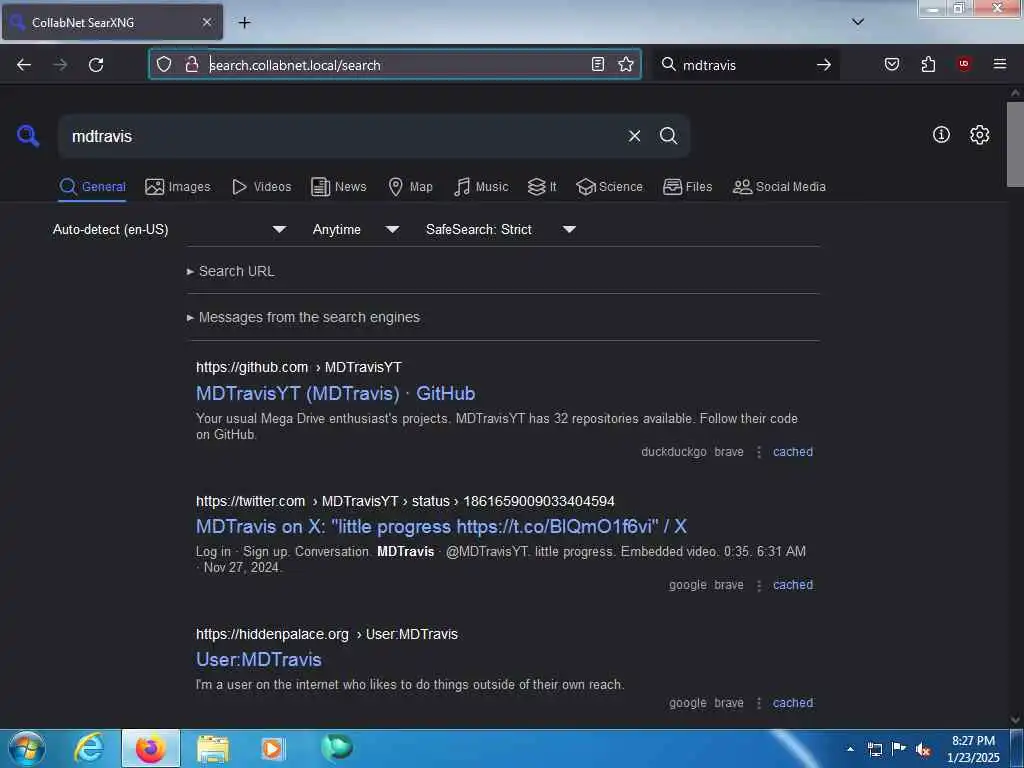Open the Save to Pocket icon
This screenshot has width=1024, height=768.
[x=892, y=64]
